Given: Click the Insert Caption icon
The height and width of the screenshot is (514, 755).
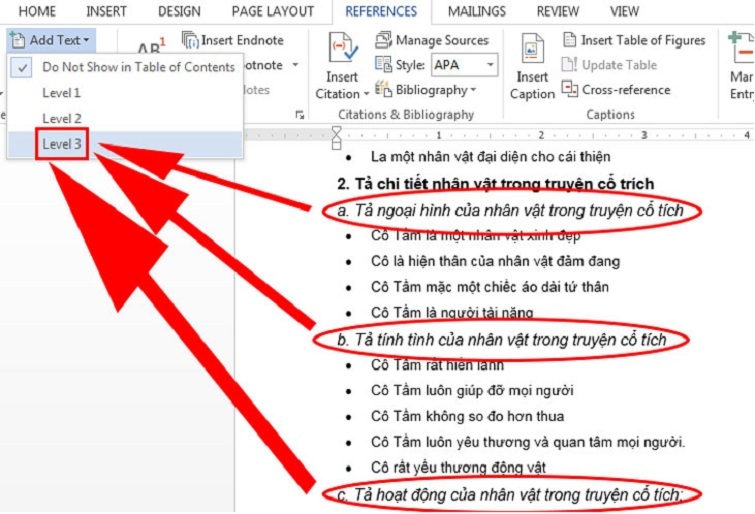Looking at the screenshot, I should 531,50.
